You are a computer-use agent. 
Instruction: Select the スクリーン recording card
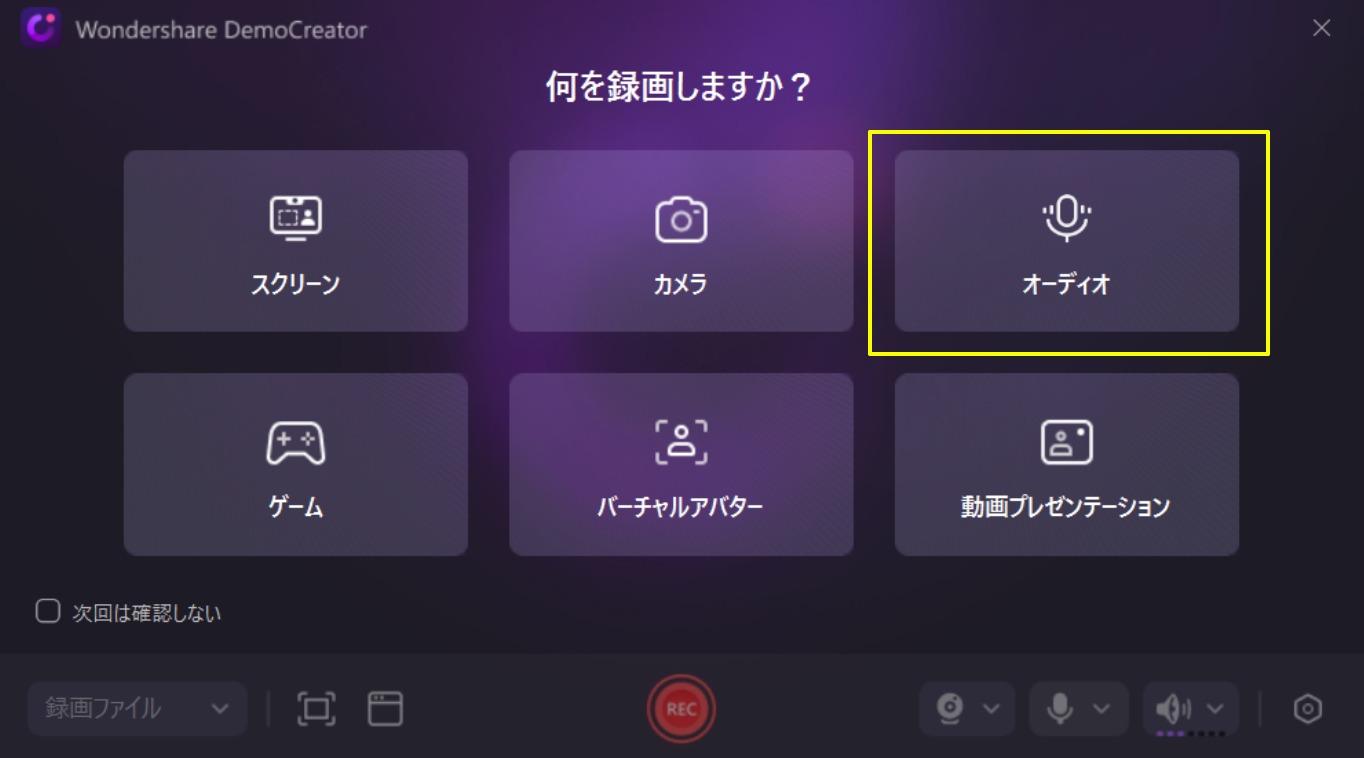click(295, 241)
